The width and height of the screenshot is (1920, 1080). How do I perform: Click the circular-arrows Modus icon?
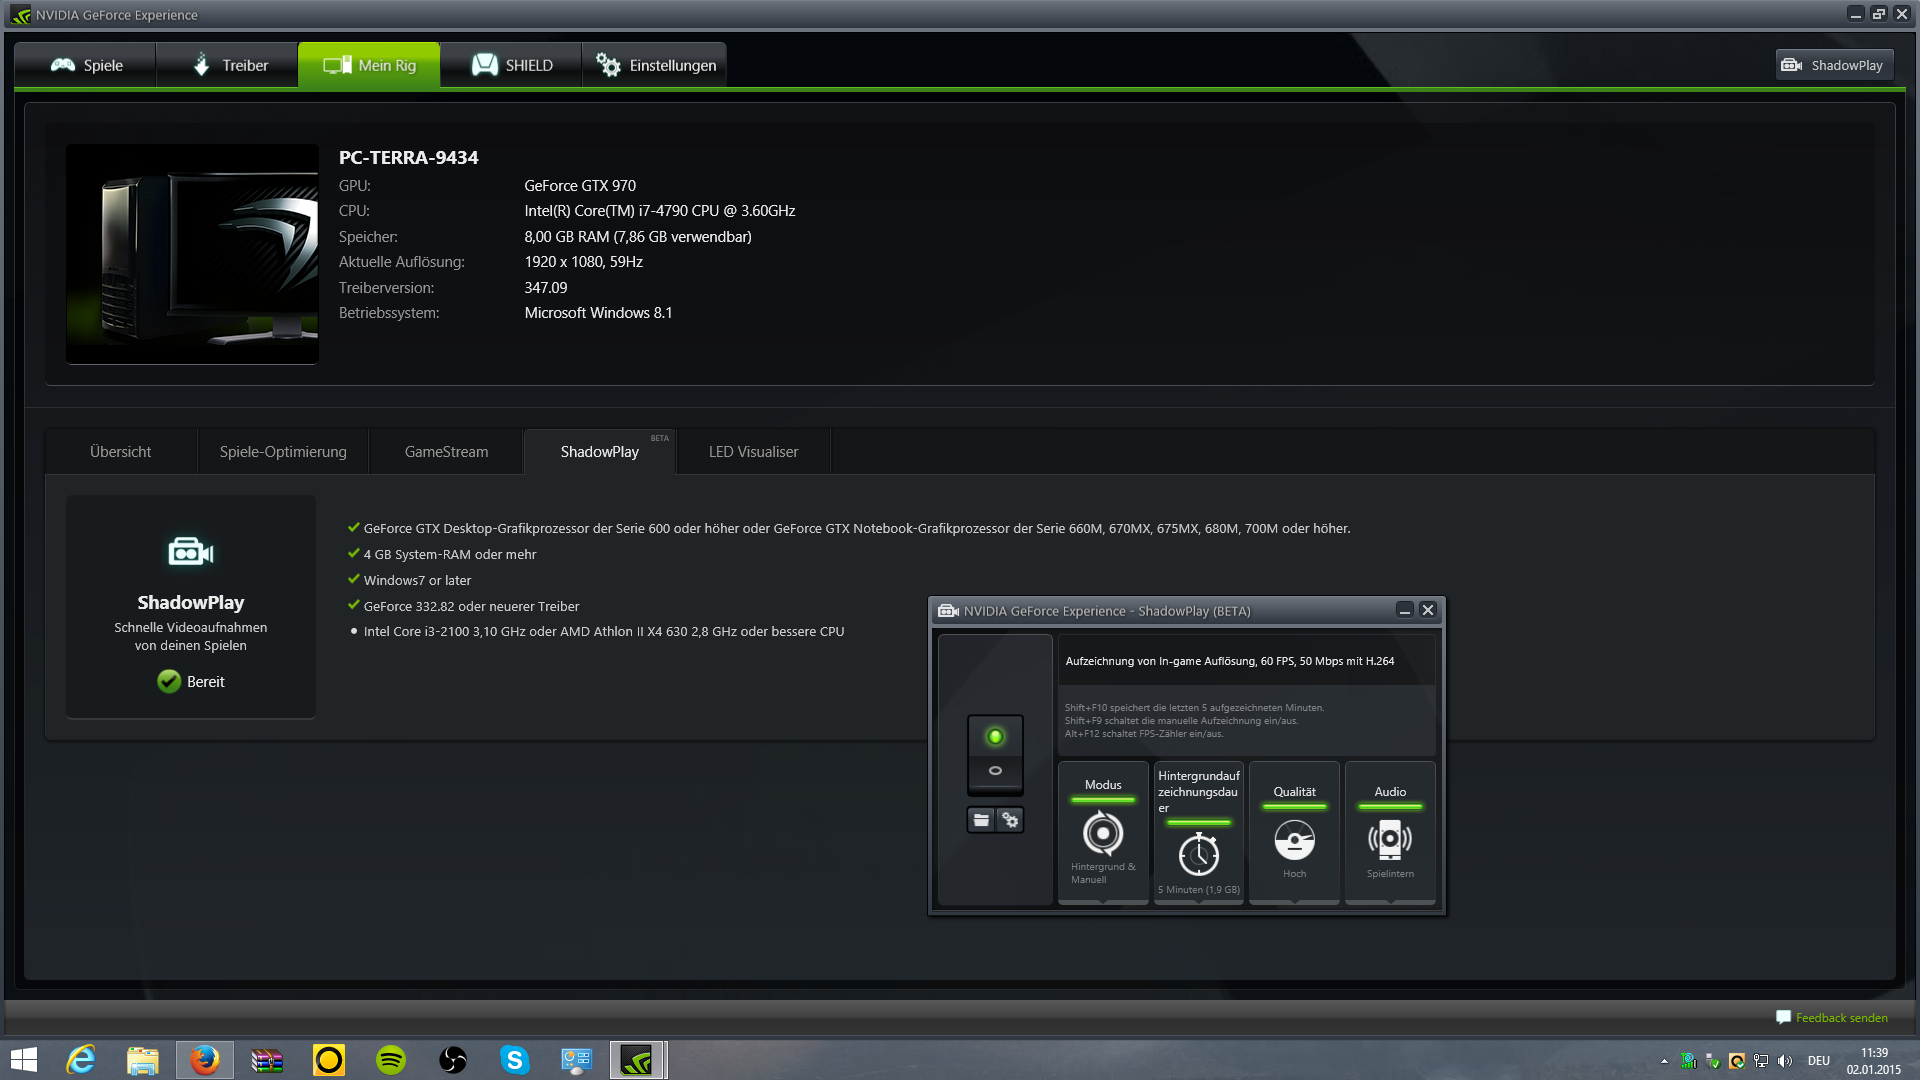(x=1103, y=833)
